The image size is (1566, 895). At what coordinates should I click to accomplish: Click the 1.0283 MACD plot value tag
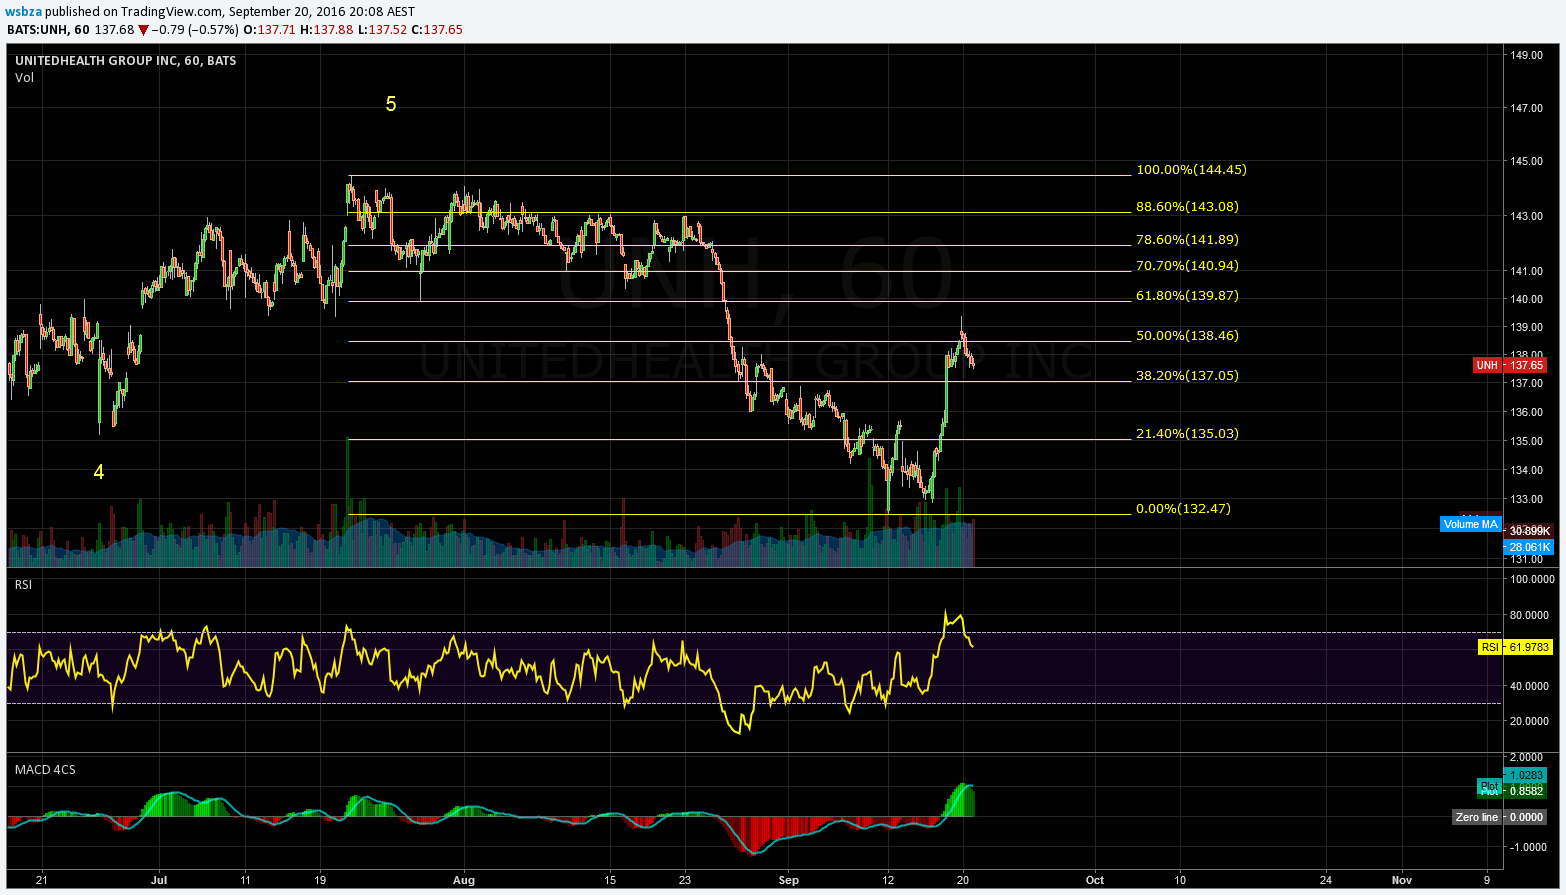1527,775
